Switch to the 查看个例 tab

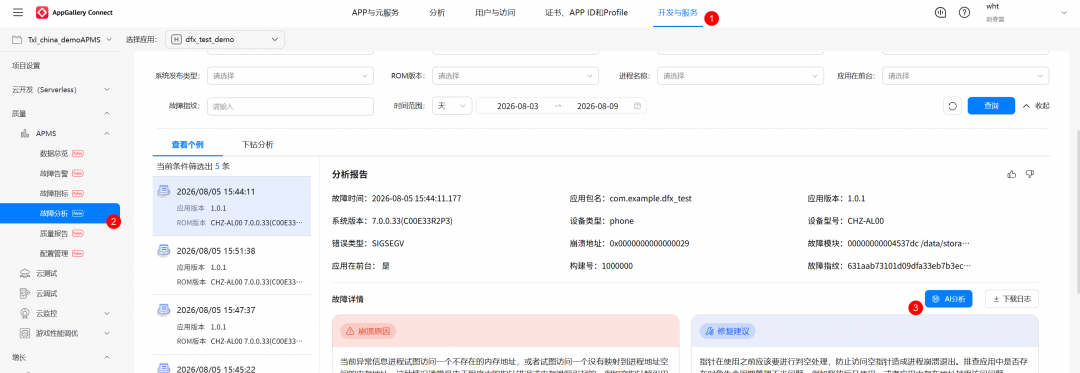(x=187, y=145)
